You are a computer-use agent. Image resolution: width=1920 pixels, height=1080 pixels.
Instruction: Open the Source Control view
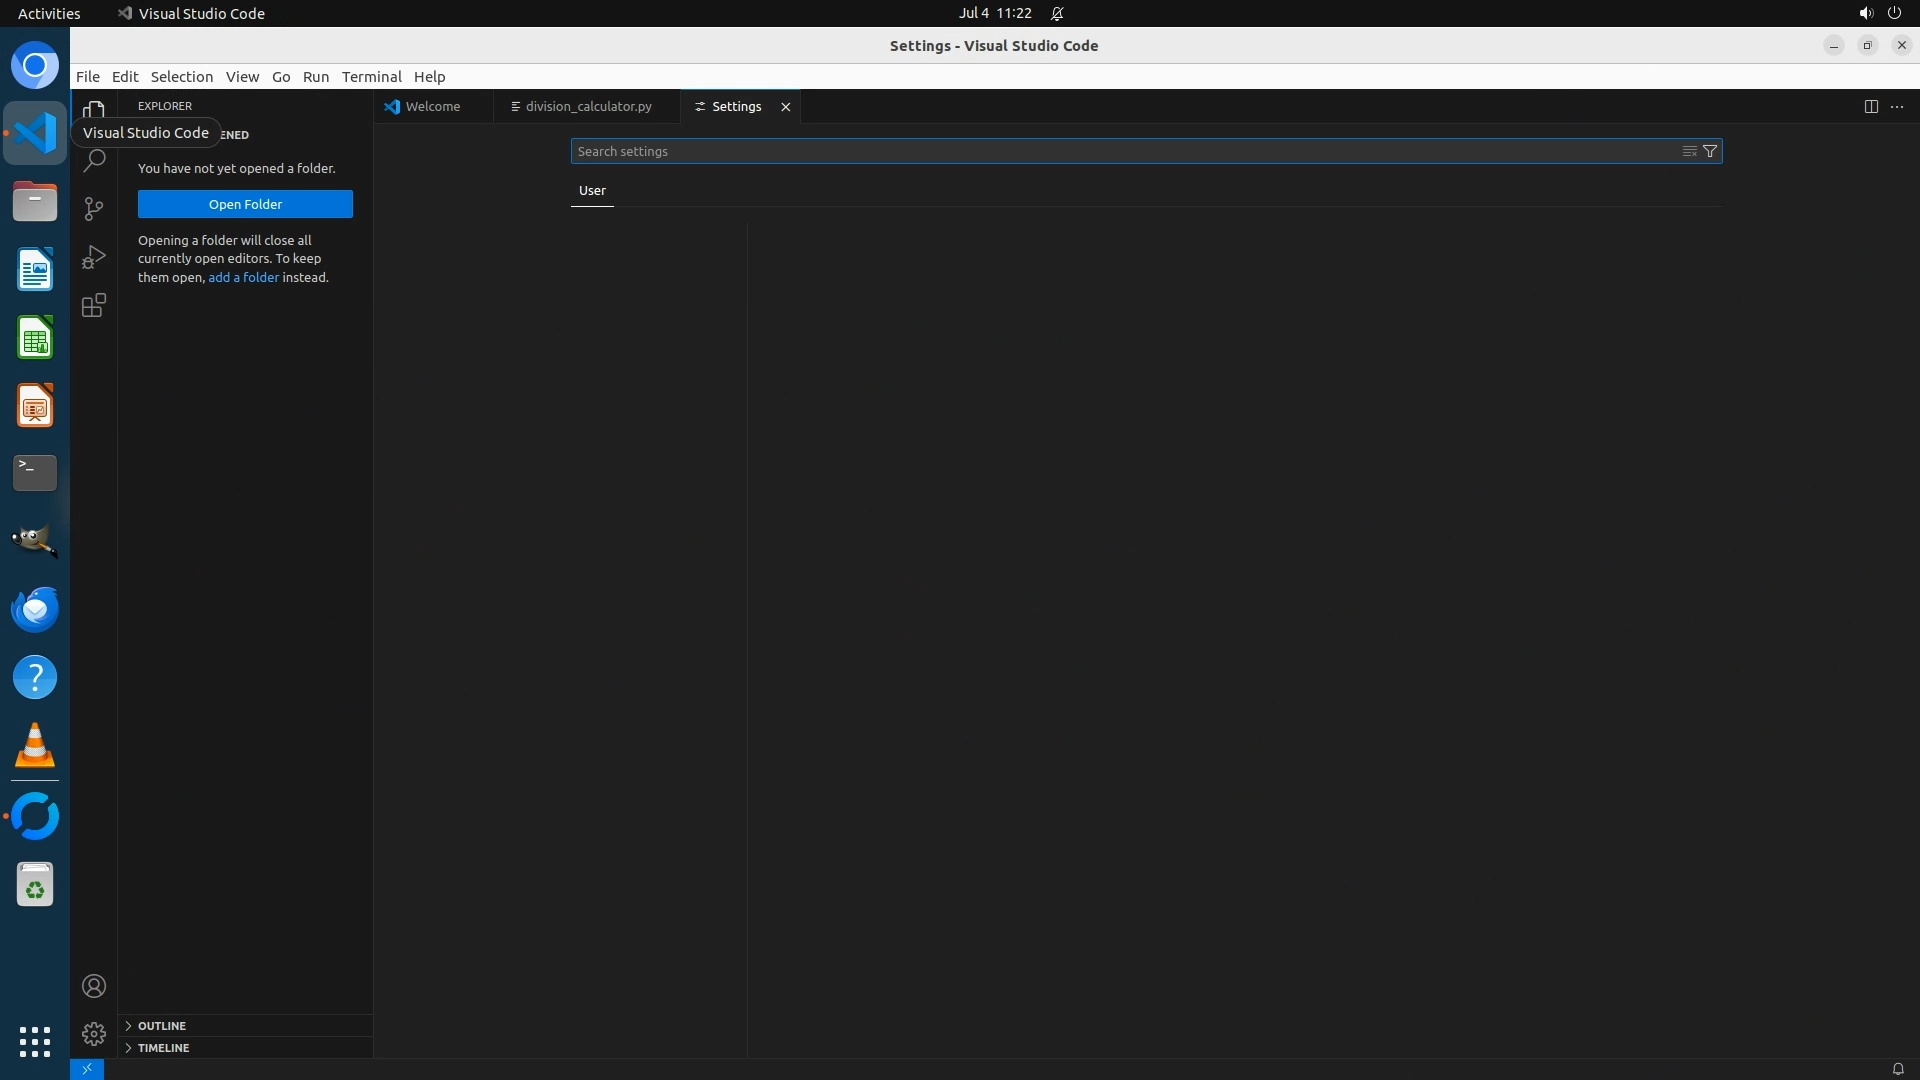[x=94, y=208]
